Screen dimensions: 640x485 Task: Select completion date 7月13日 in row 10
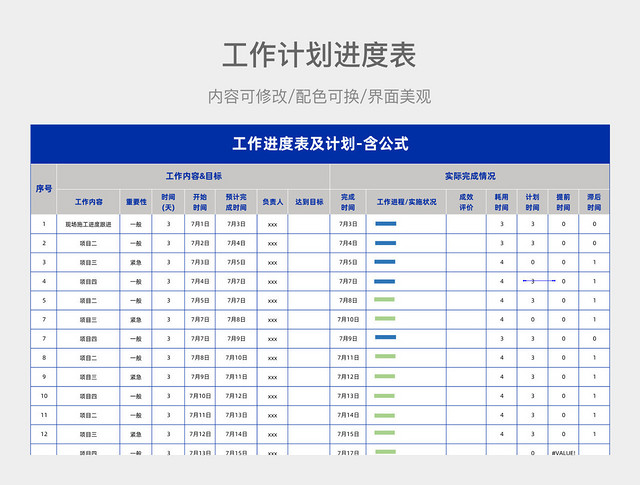(348, 396)
